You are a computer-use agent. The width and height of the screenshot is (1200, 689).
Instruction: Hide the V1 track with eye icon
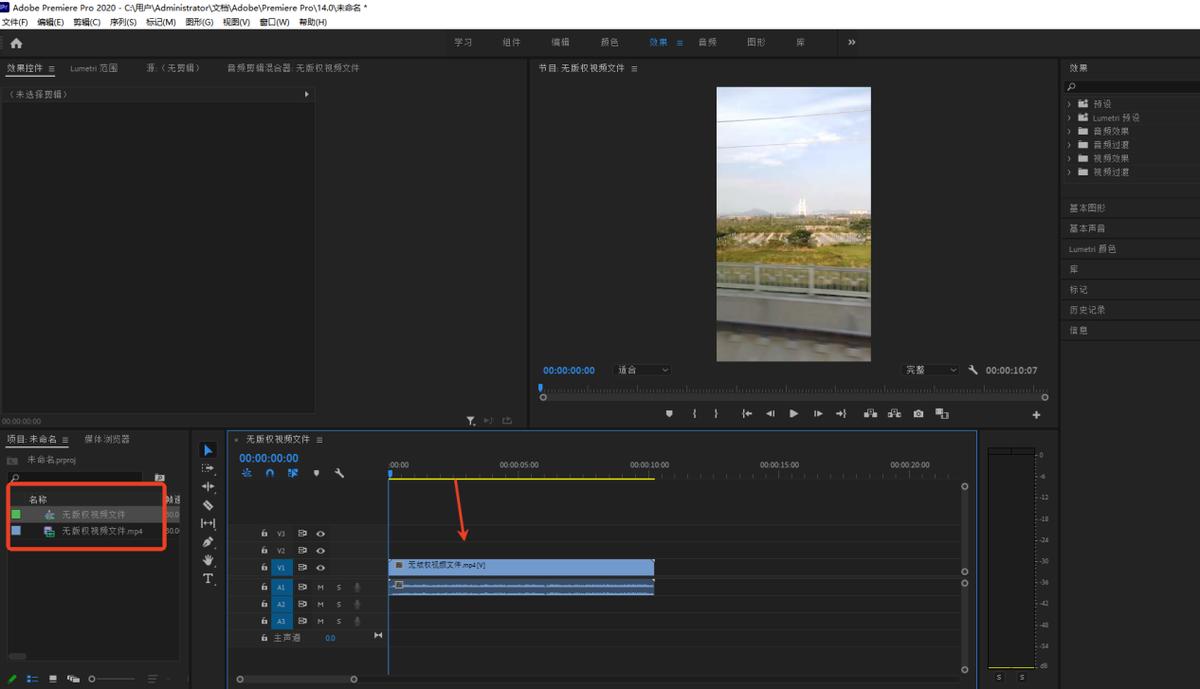pos(321,568)
